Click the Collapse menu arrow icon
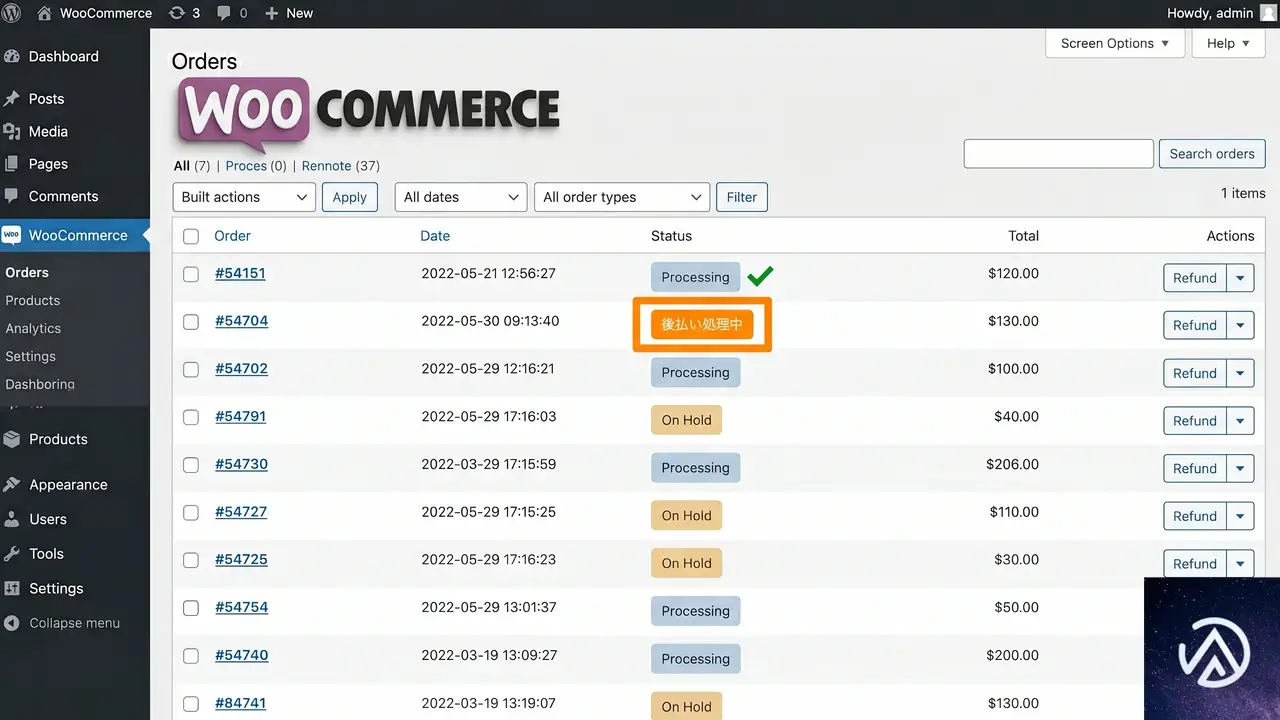Screen dimensions: 1280x720 (12, 623)
